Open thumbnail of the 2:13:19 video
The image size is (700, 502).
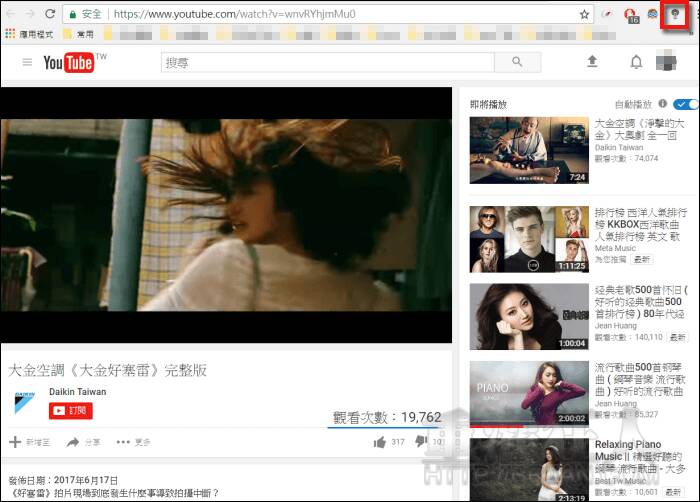pos(529,469)
